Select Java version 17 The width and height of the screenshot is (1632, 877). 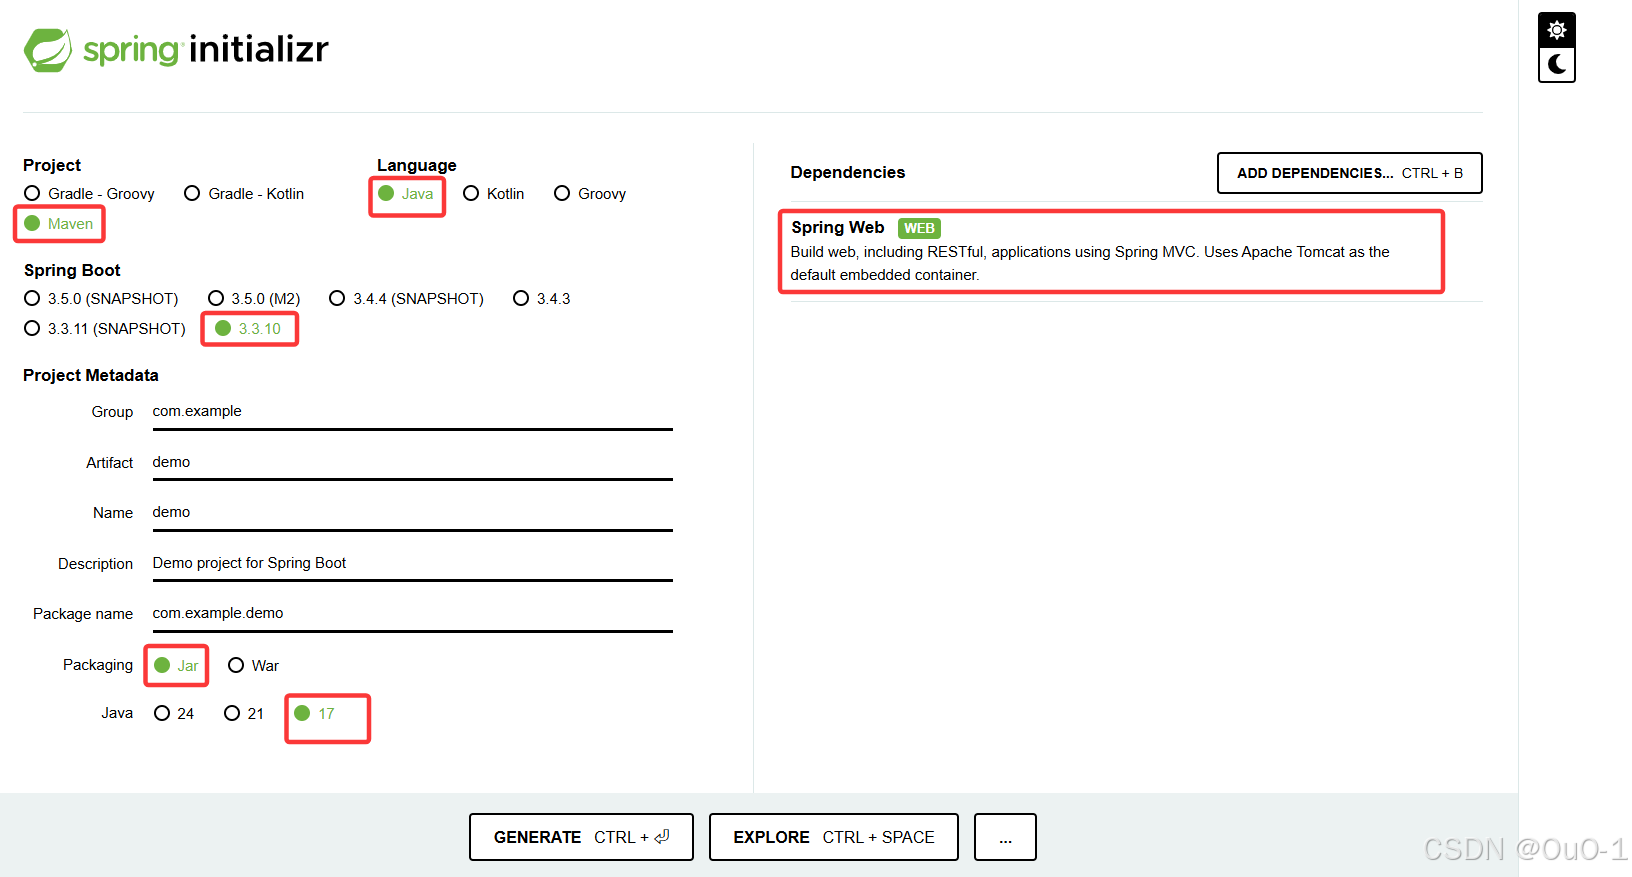point(314,713)
